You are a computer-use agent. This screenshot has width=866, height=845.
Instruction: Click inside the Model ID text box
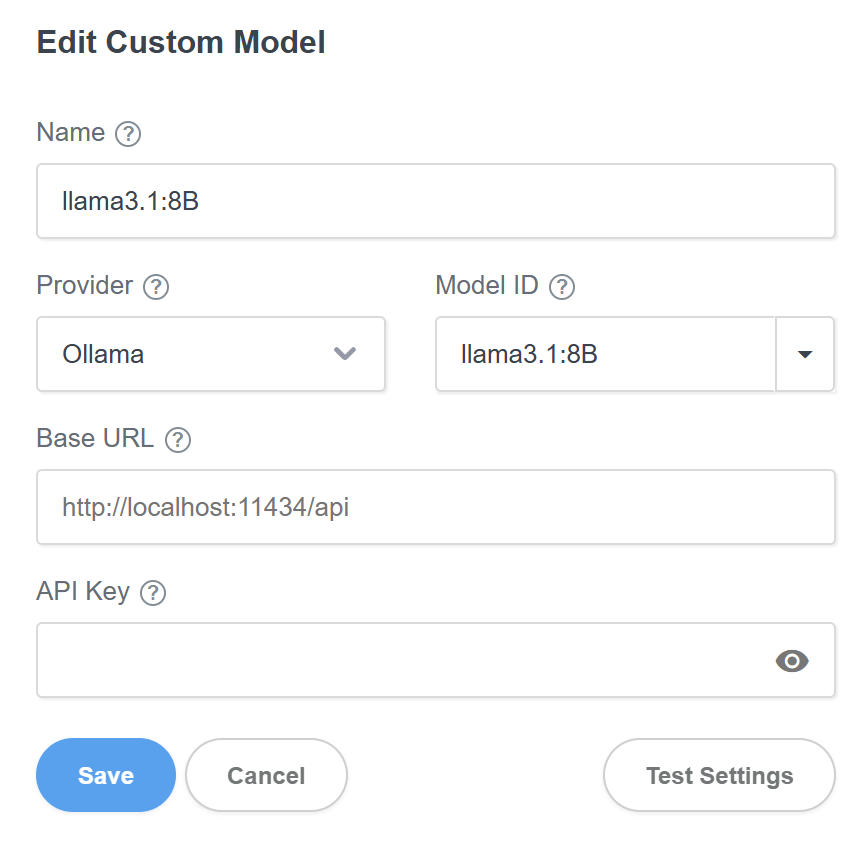click(605, 354)
